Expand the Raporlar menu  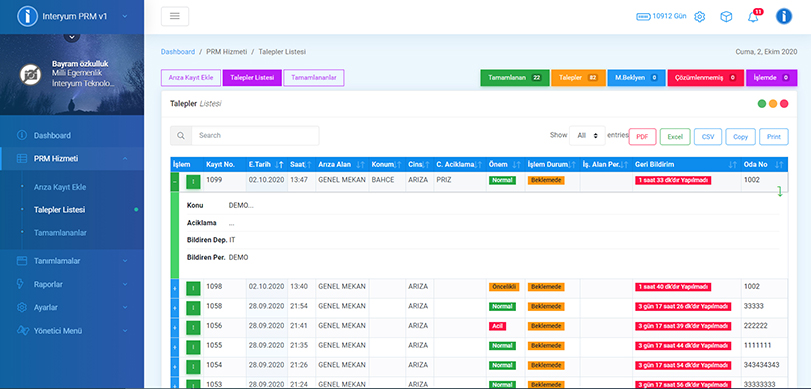coord(125,284)
